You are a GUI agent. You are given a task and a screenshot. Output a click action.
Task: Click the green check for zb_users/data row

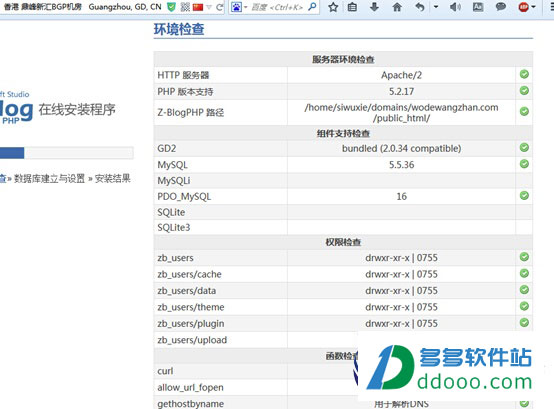click(524, 290)
